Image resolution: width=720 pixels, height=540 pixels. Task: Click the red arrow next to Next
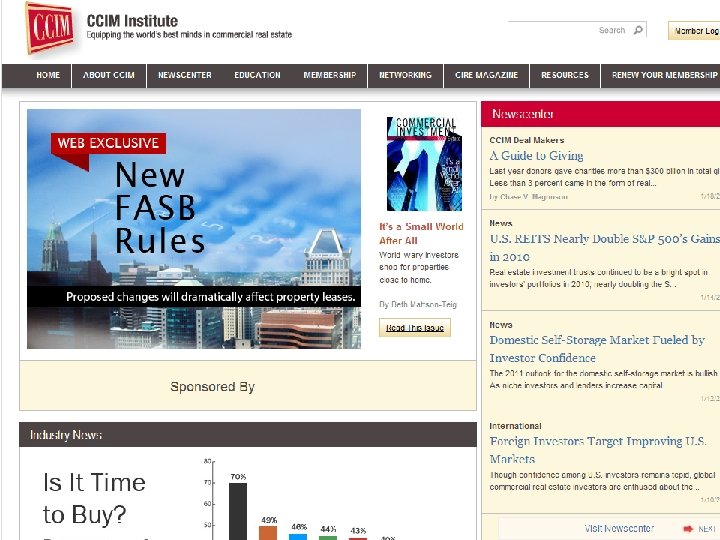coord(688,529)
